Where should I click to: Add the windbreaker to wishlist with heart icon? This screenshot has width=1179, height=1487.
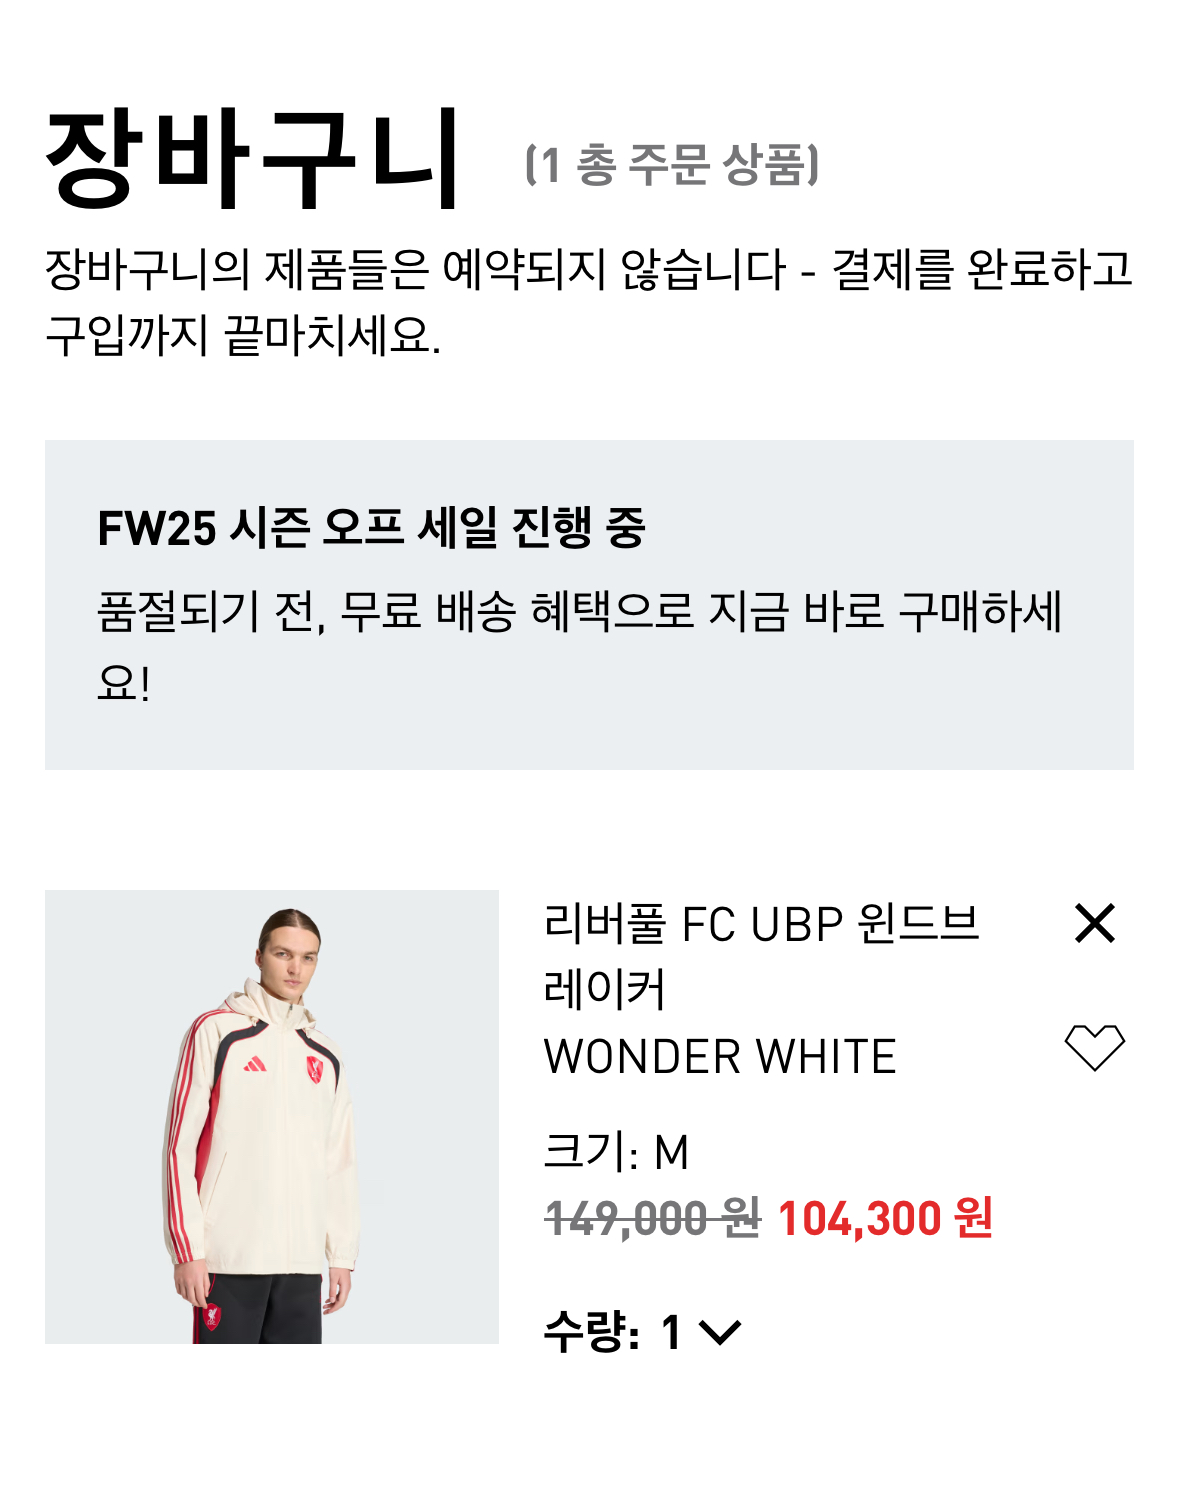click(1094, 1047)
